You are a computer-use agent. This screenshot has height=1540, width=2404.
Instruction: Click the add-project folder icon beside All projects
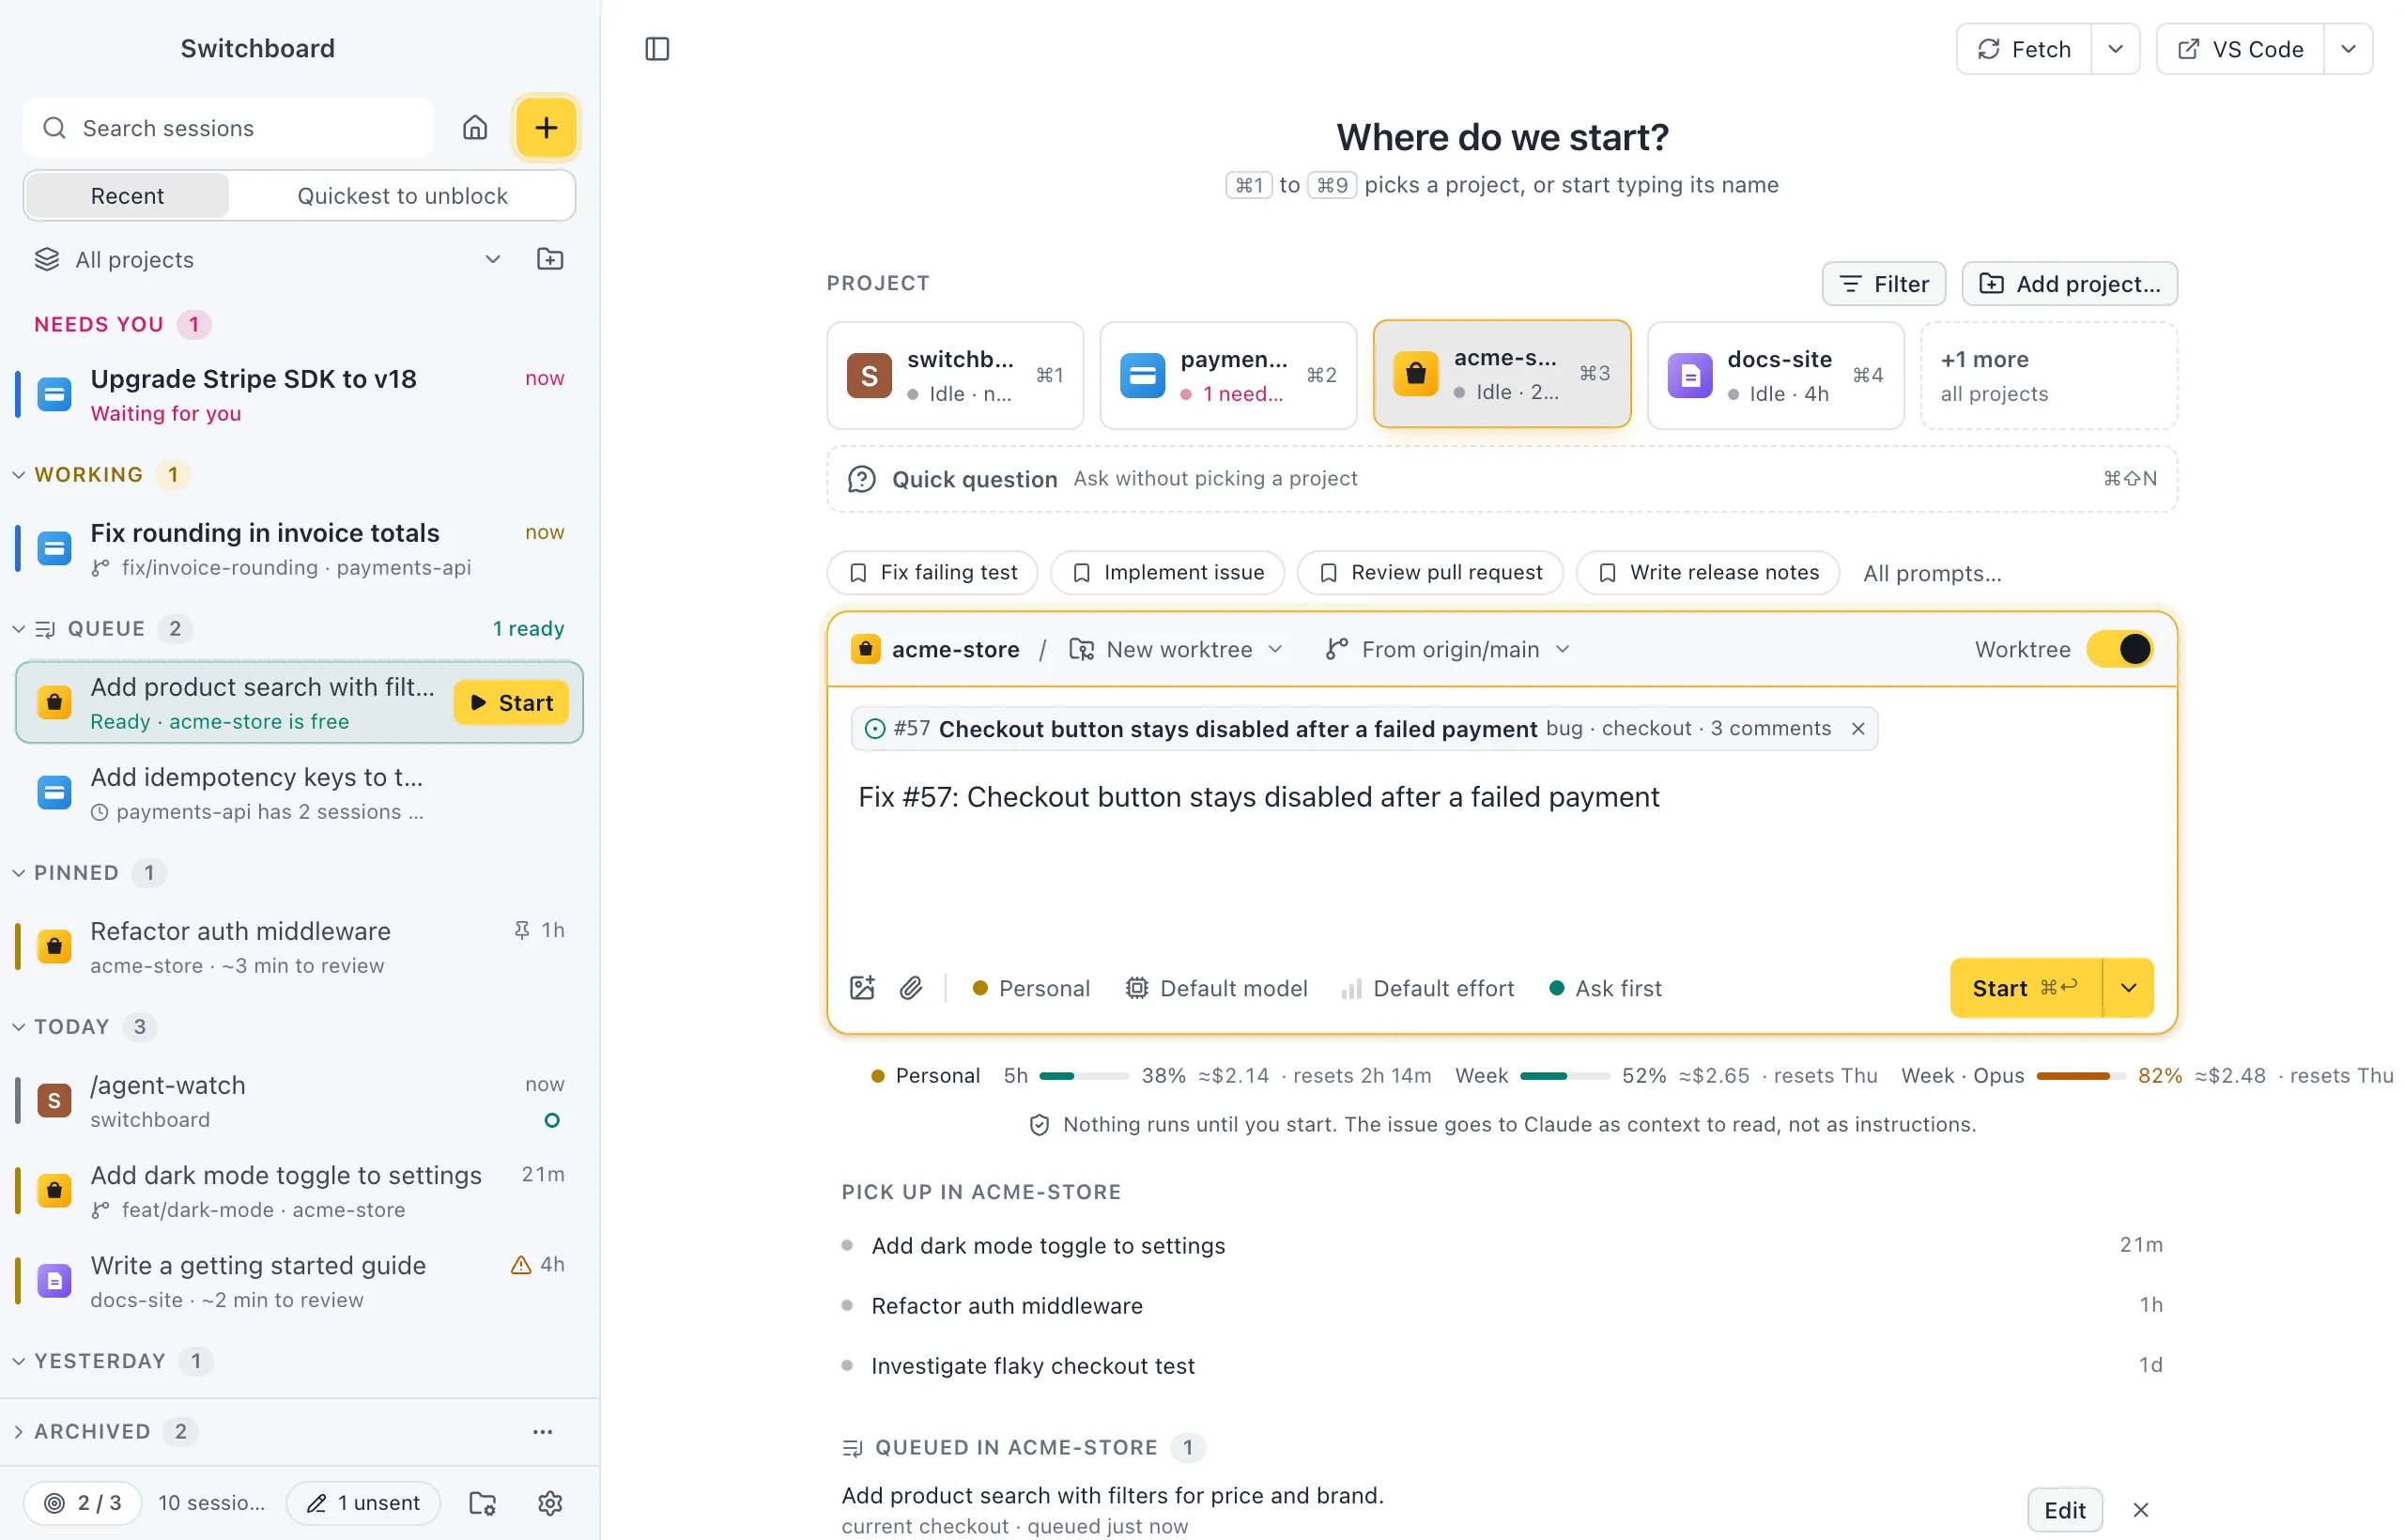[x=550, y=259]
